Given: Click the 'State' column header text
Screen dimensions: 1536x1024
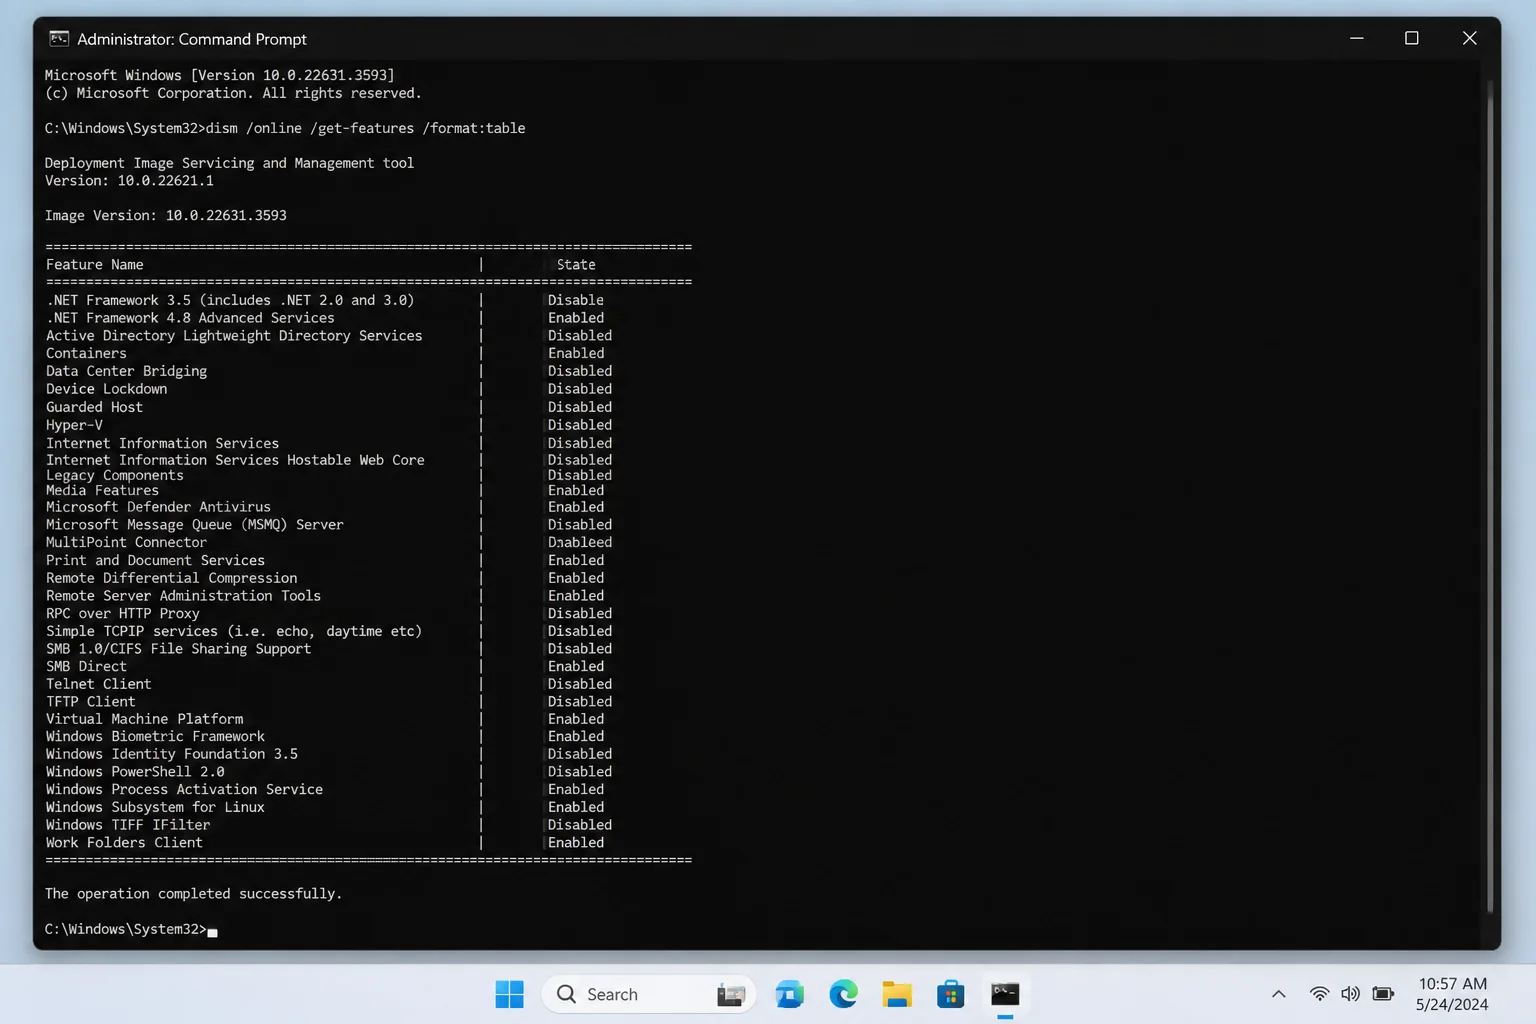Looking at the screenshot, I should (576, 265).
